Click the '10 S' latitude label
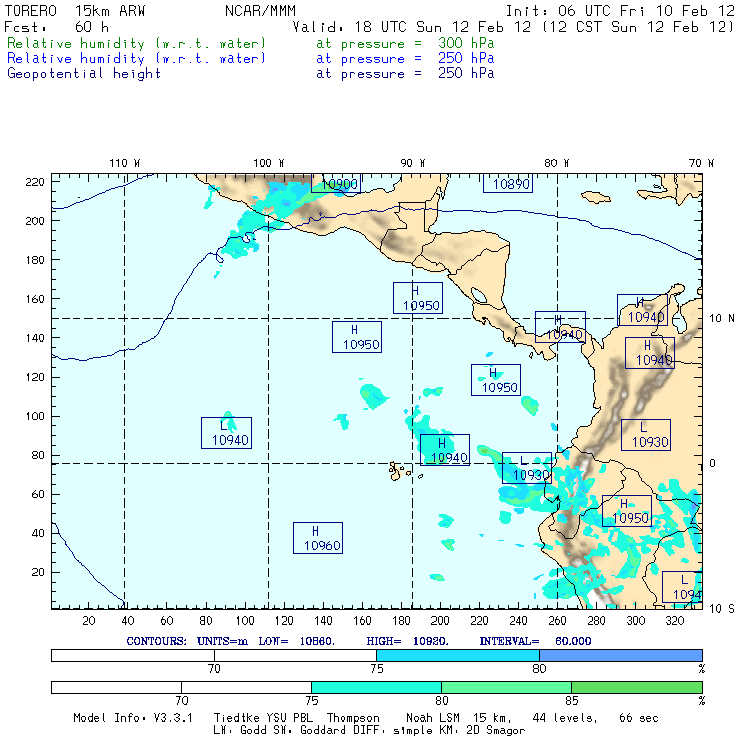740x740 pixels. 722,609
